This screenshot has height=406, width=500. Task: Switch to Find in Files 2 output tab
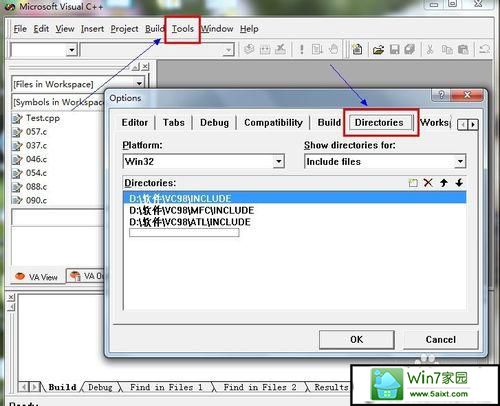pos(260,387)
